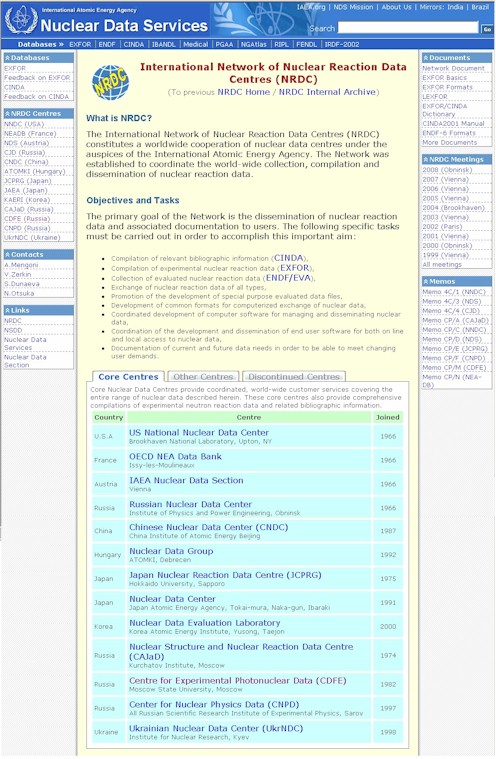The height and width of the screenshot is (759, 496).
Task: Open Nuclear Data Group ATOMKI link
Action: pyautogui.click(x=171, y=551)
